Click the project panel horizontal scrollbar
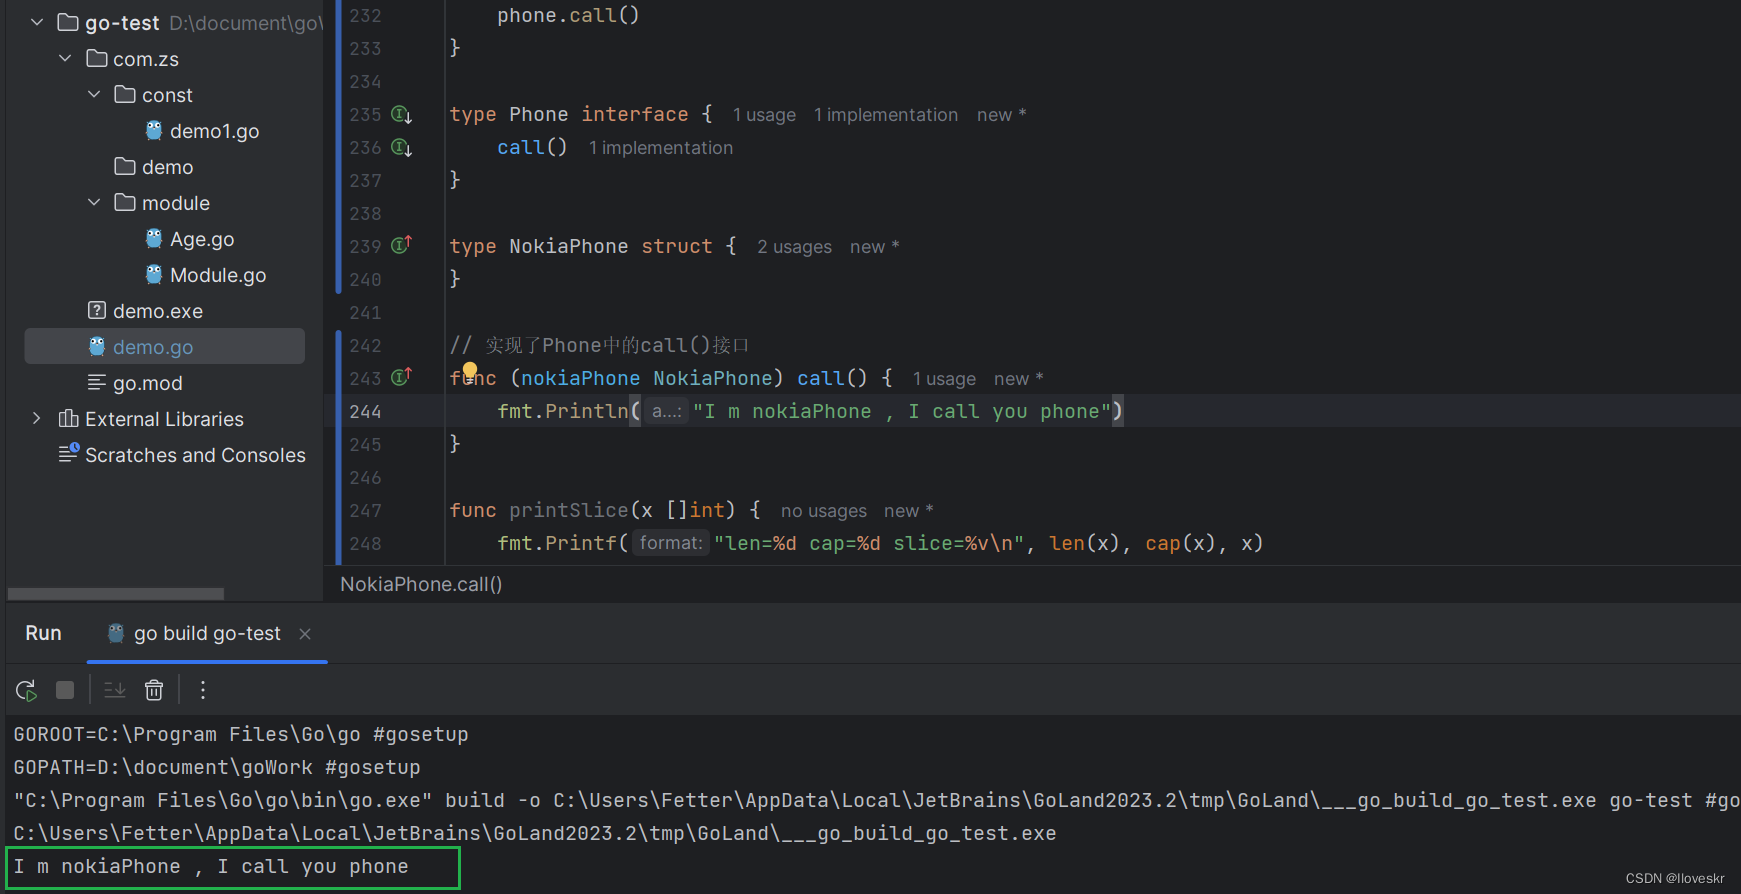 point(116,594)
